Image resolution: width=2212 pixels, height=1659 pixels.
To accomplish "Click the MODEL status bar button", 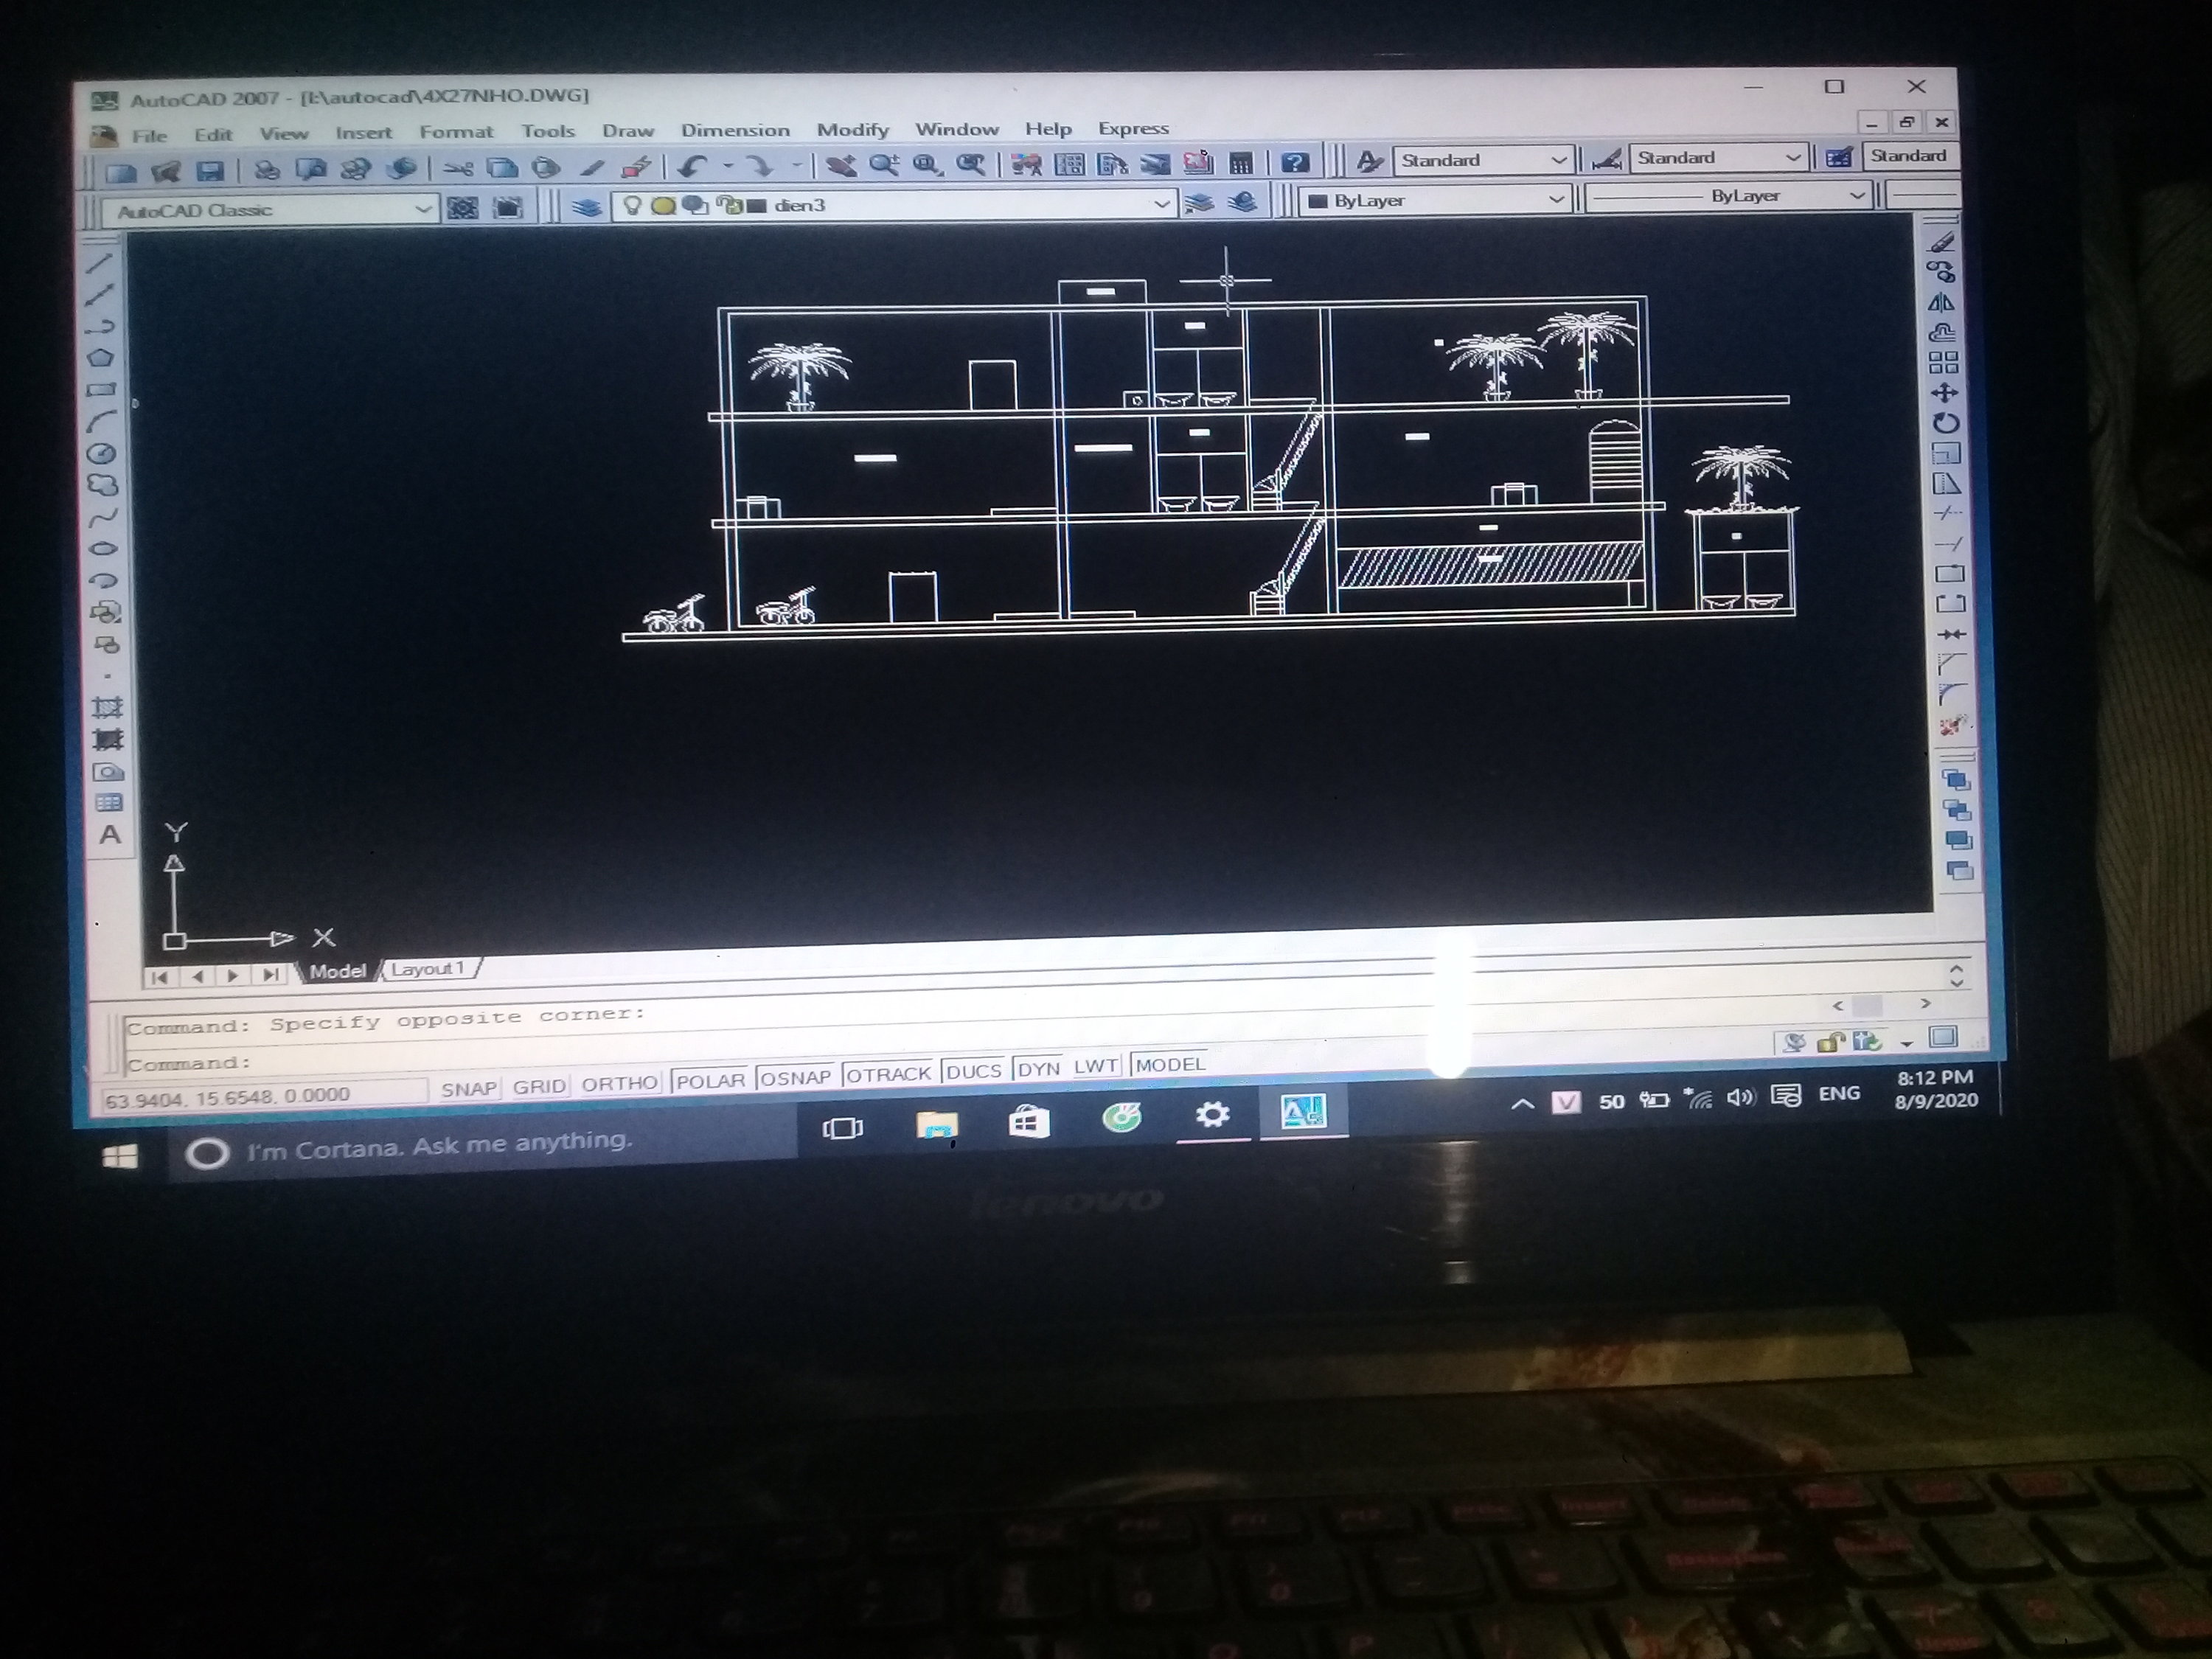I will (1170, 1065).
